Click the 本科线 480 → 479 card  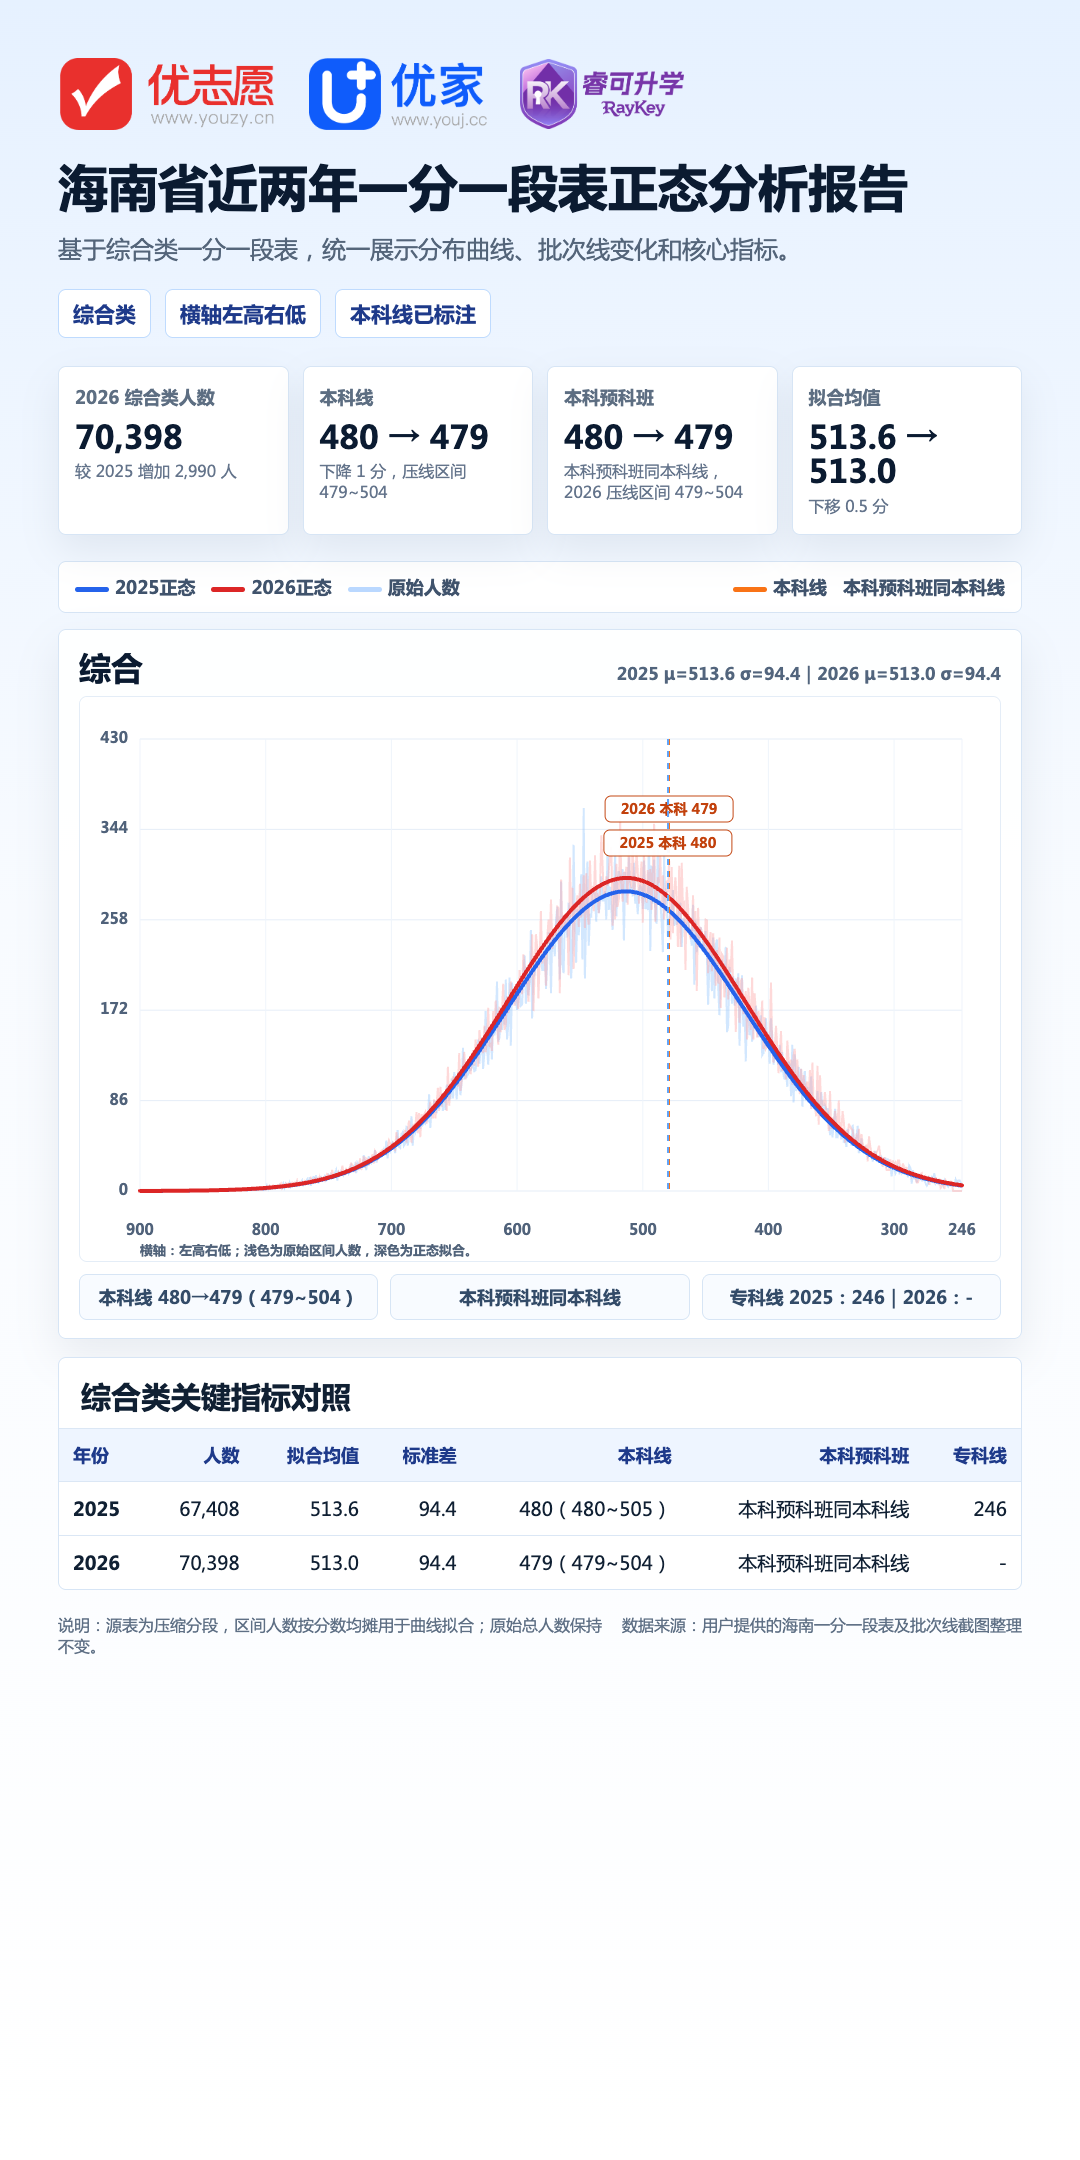tap(418, 450)
